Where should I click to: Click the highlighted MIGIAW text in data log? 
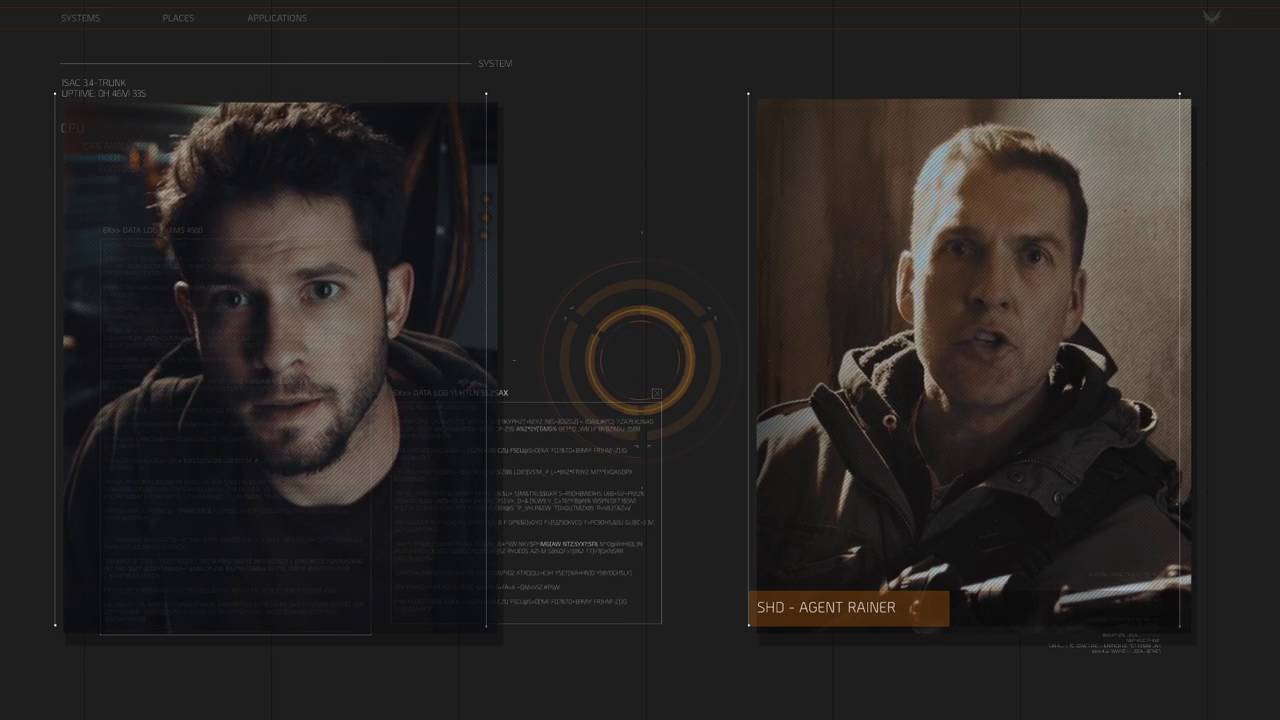(x=569, y=544)
